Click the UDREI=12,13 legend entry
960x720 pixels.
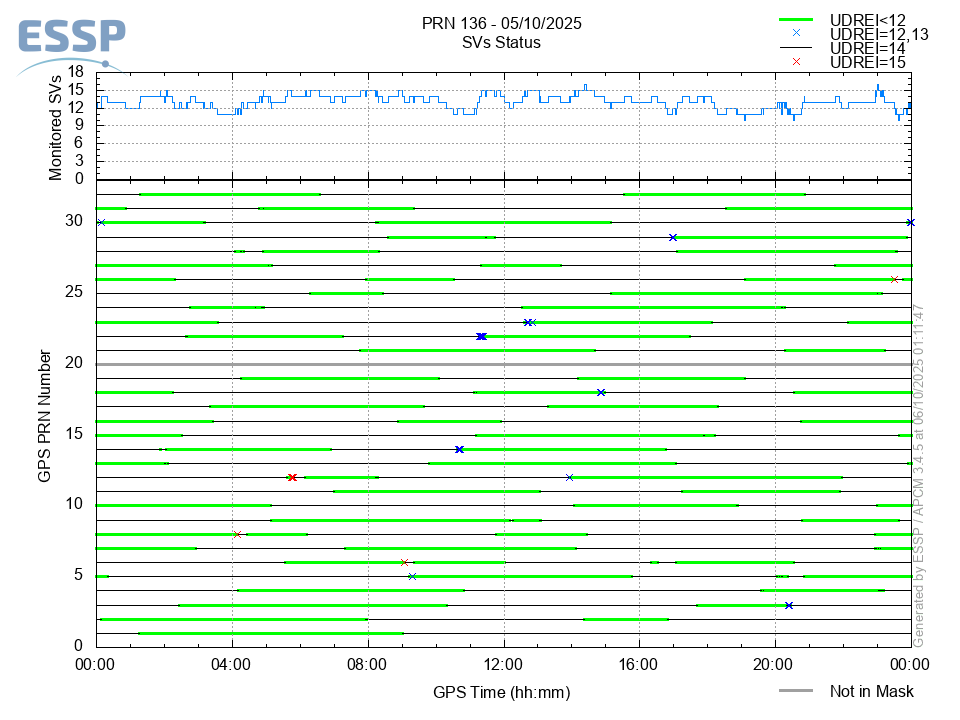click(x=879, y=34)
